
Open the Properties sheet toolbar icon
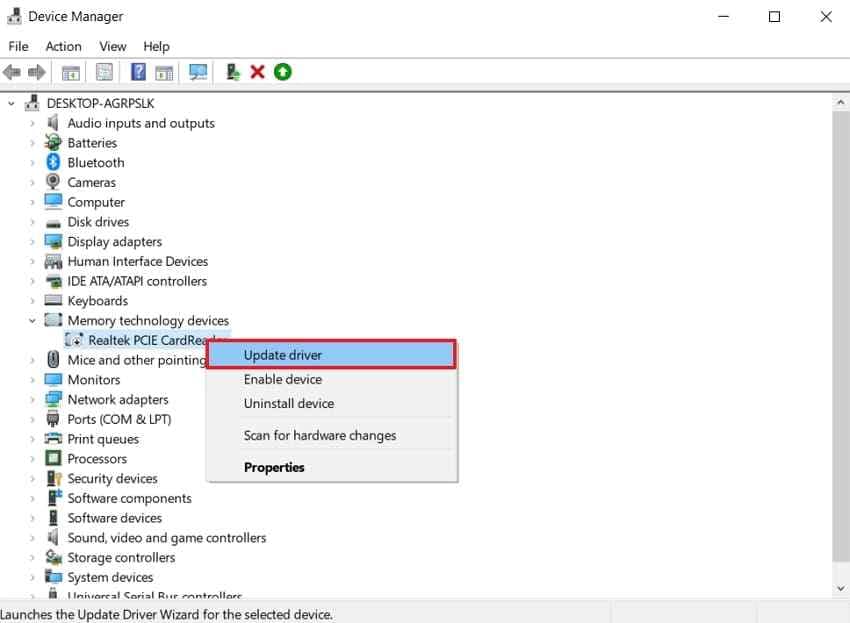coord(104,72)
